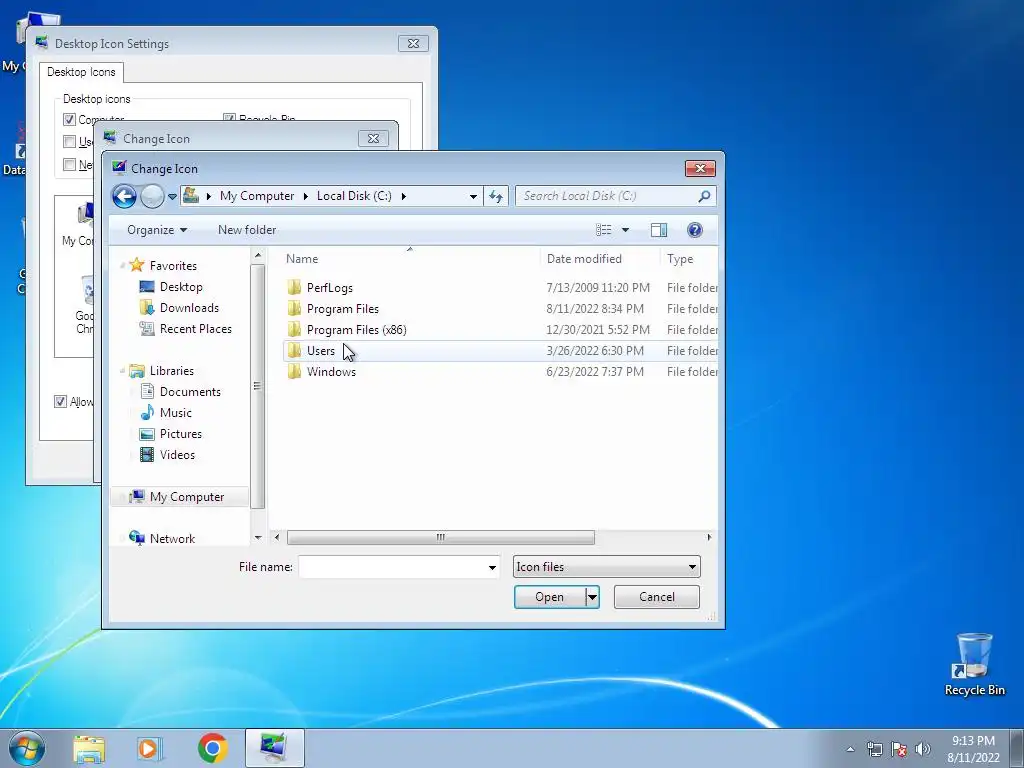Launch Google Chrome from taskbar
Screen dimensions: 1024x768
[213, 748]
